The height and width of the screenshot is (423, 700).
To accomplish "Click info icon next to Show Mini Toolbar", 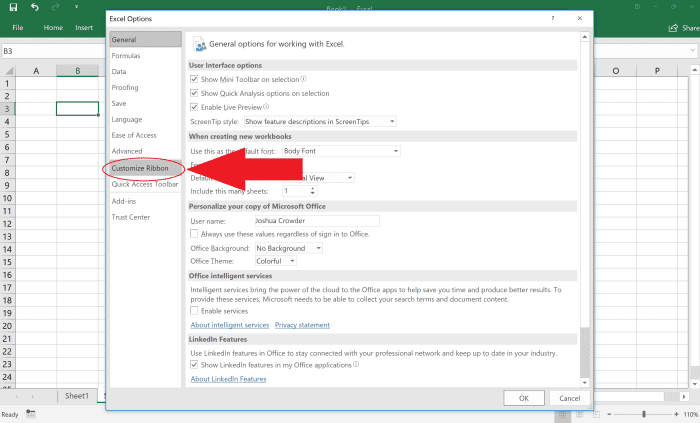I will click(x=304, y=79).
